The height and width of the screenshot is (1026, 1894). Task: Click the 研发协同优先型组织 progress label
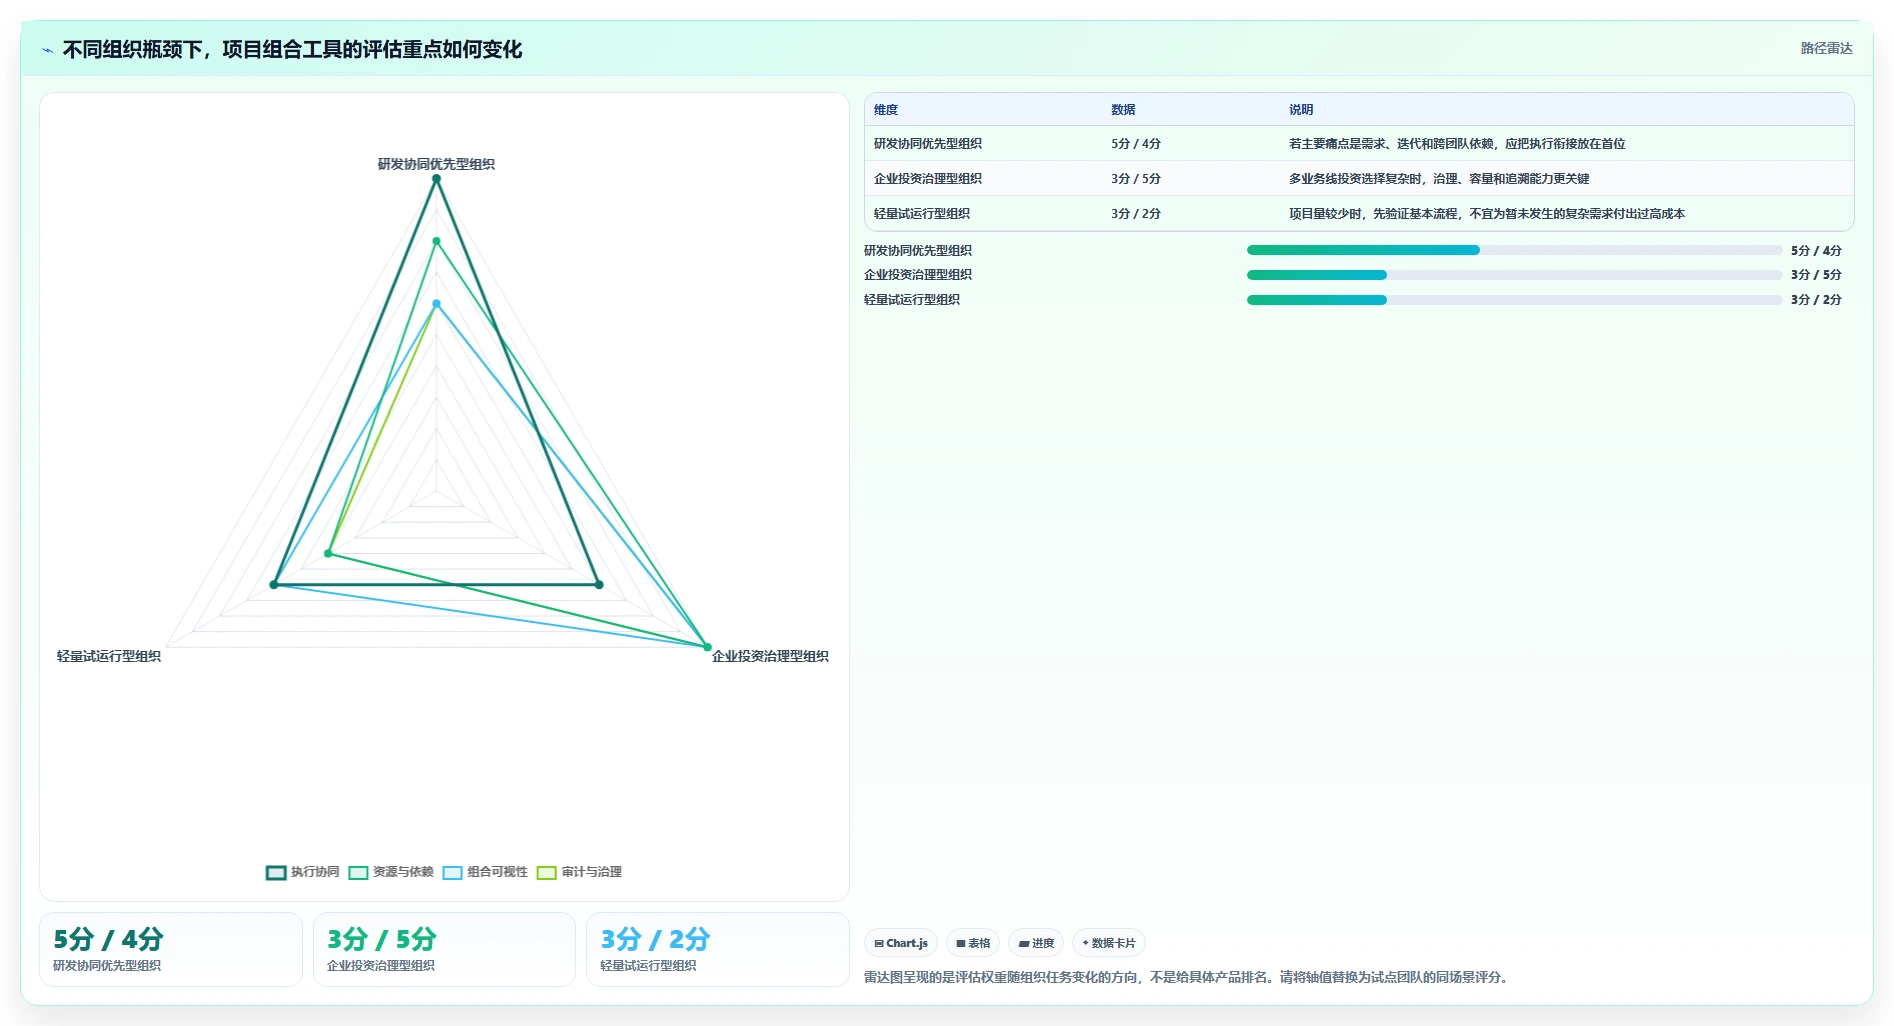(x=918, y=251)
